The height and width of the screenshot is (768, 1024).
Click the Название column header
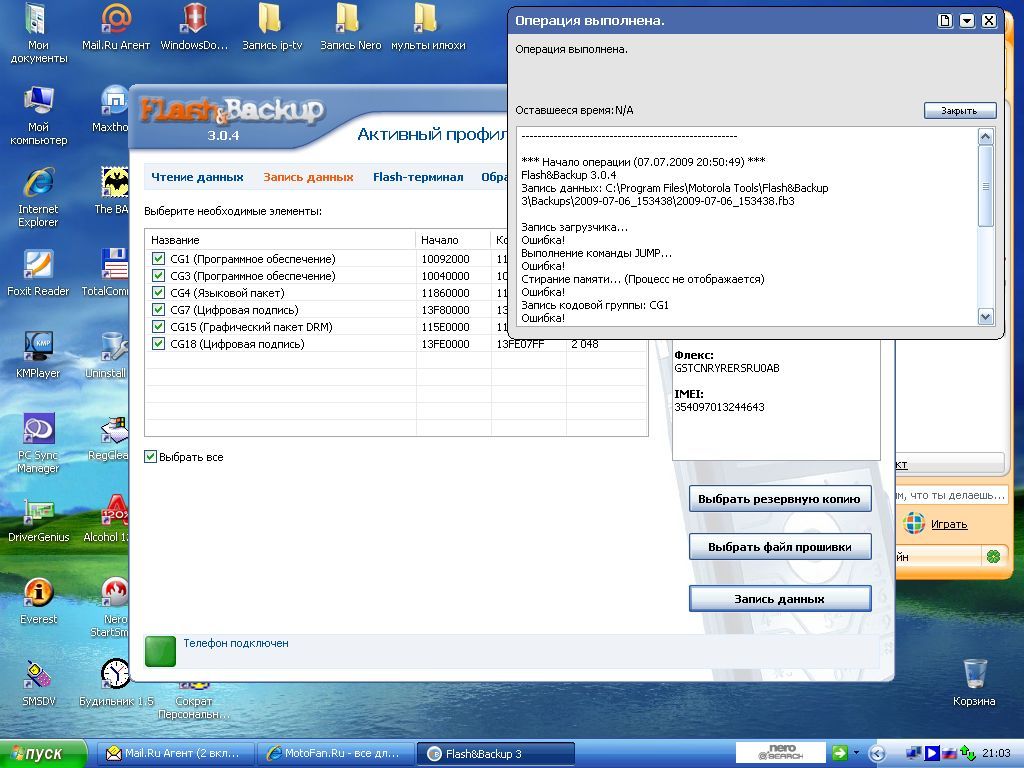pyautogui.click(x=280, y=240)
